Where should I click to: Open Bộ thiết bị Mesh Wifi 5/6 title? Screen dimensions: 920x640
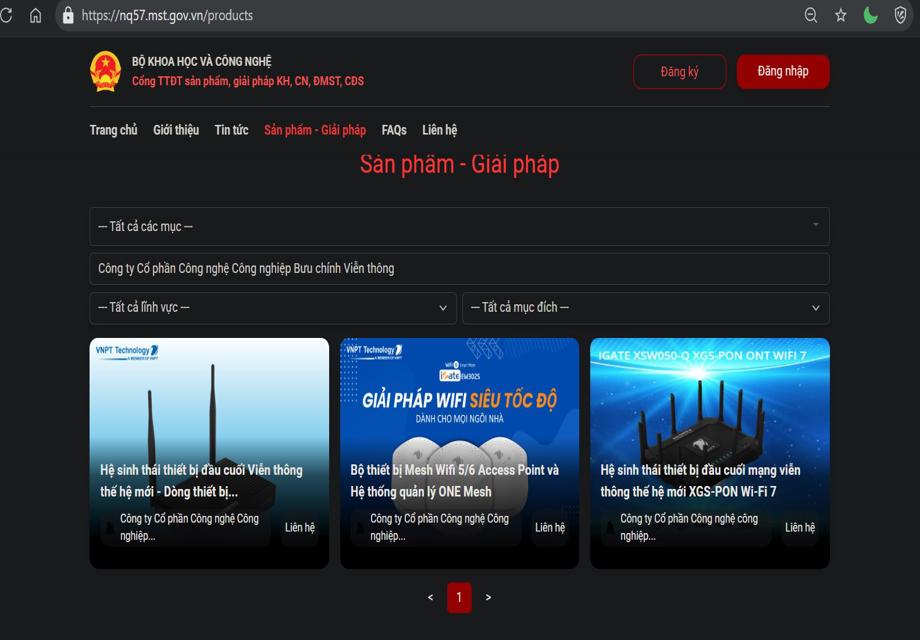coord(455,481)
